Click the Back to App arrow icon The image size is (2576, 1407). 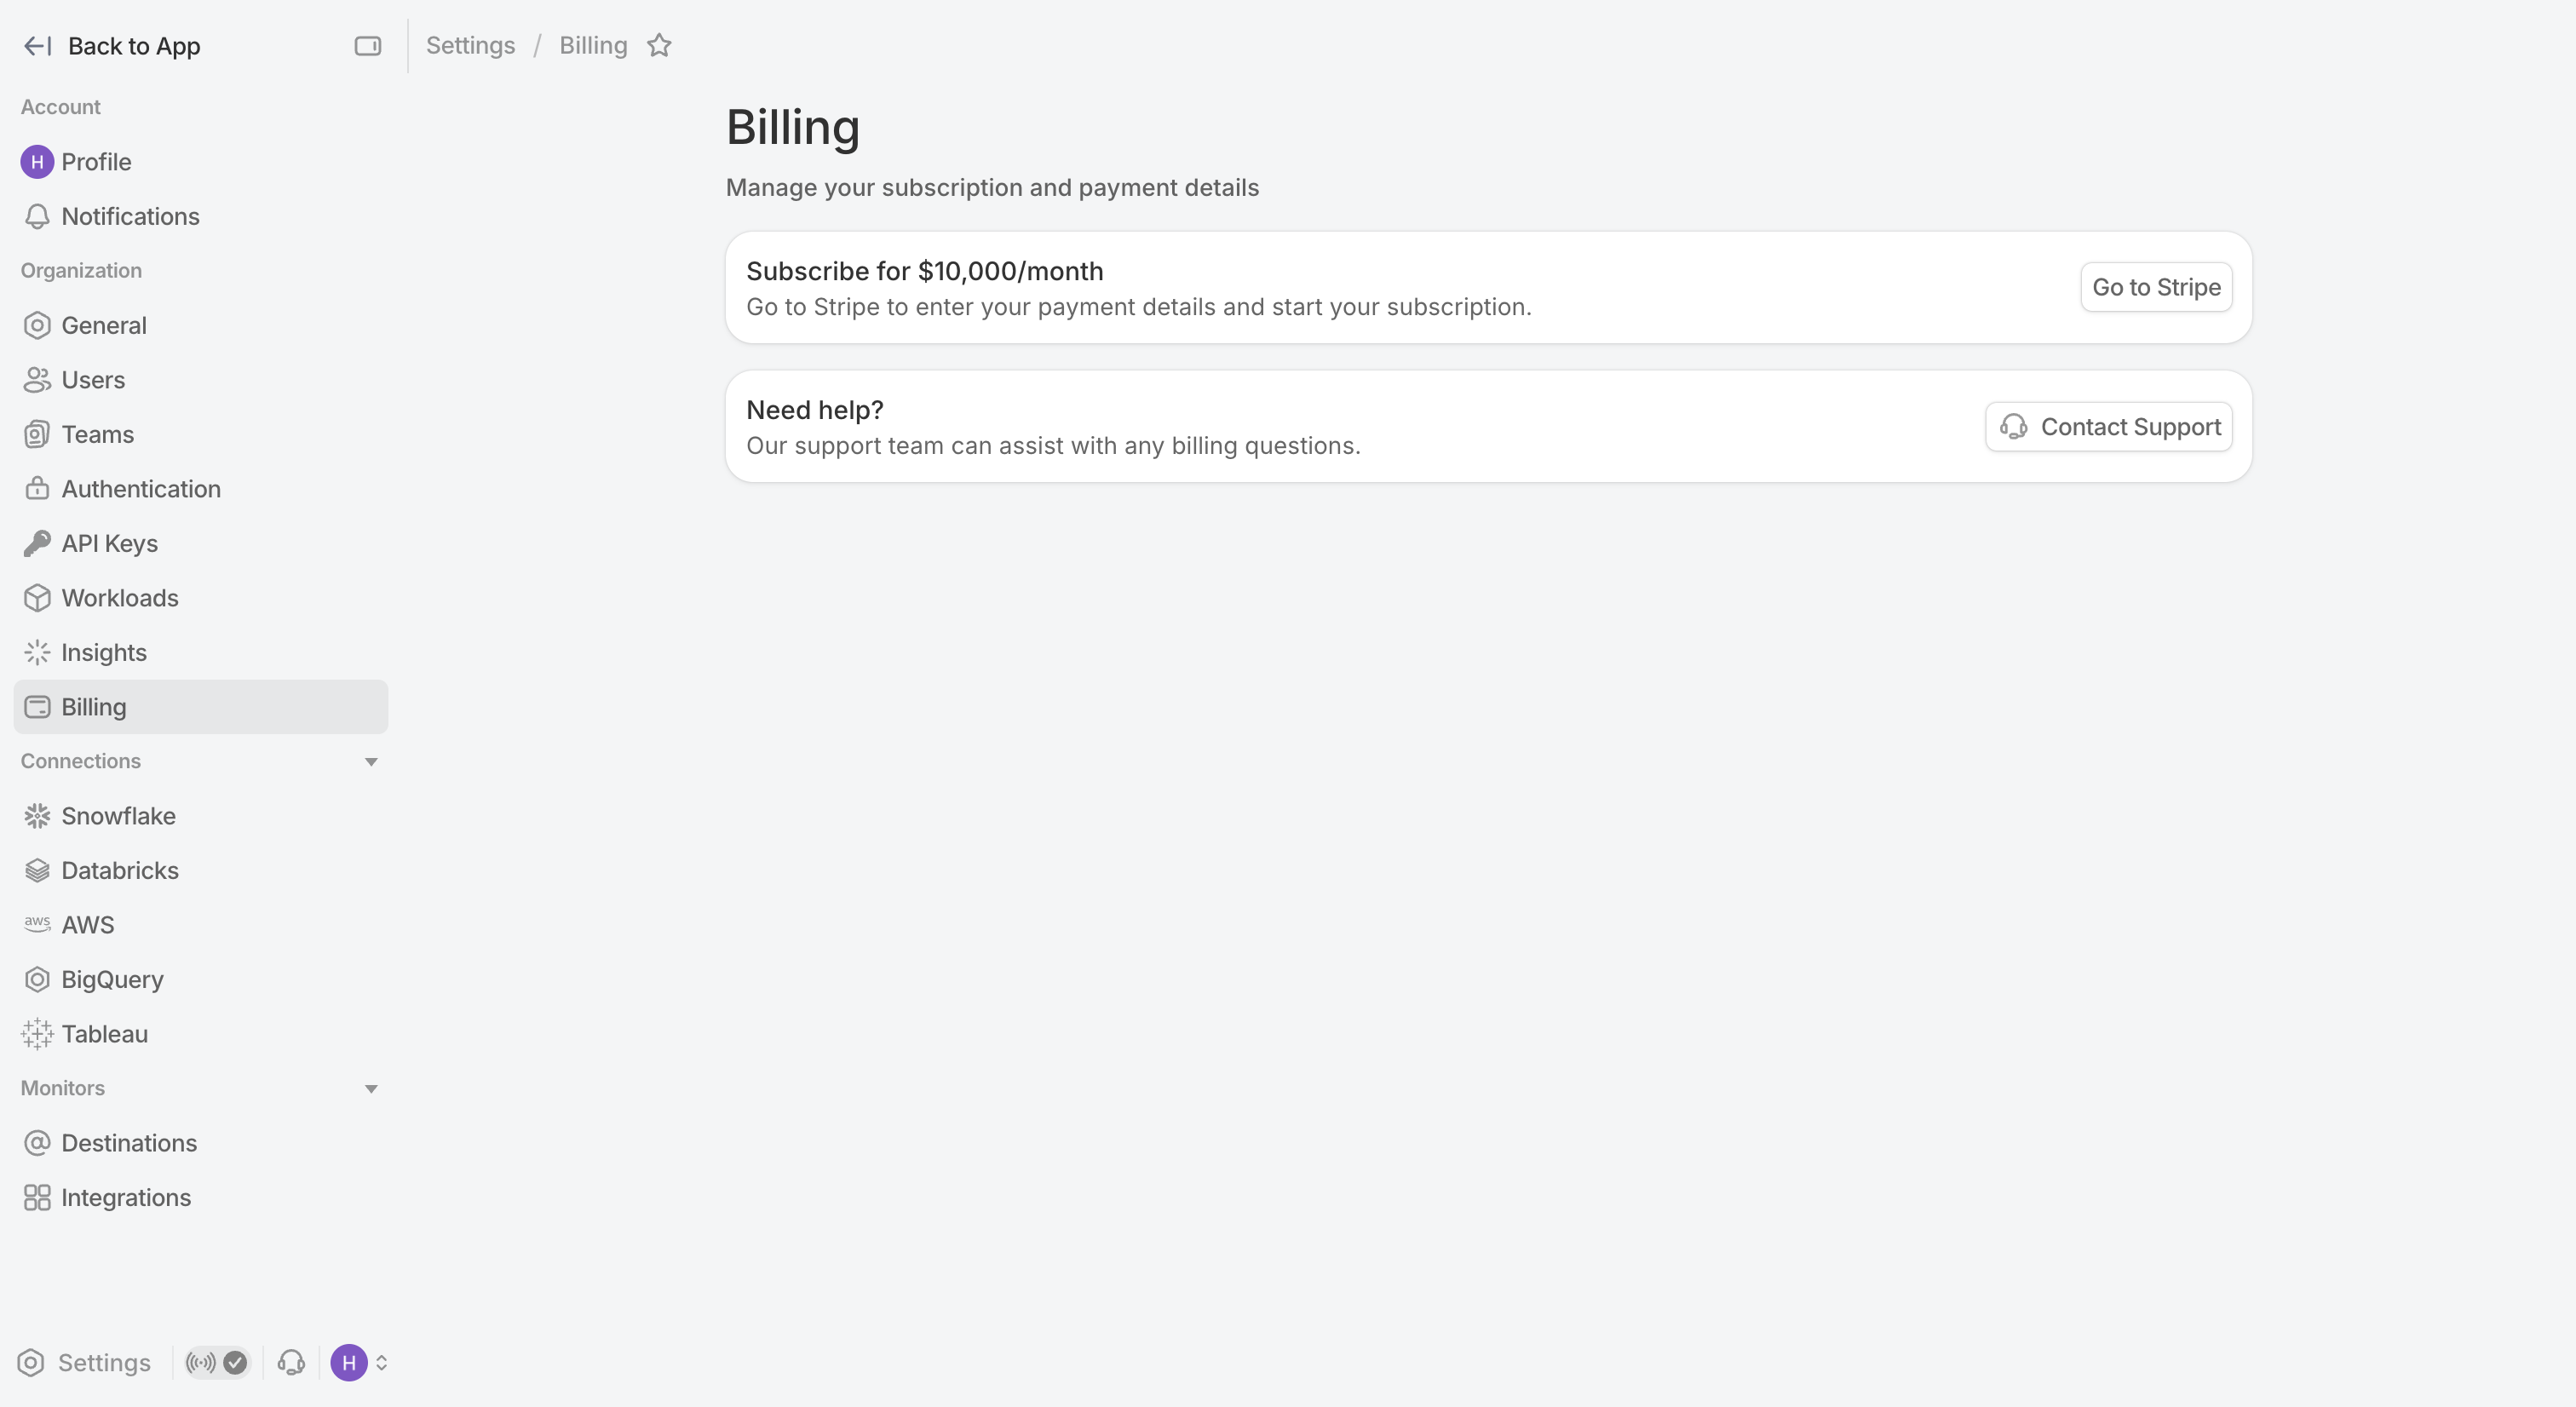37,46
